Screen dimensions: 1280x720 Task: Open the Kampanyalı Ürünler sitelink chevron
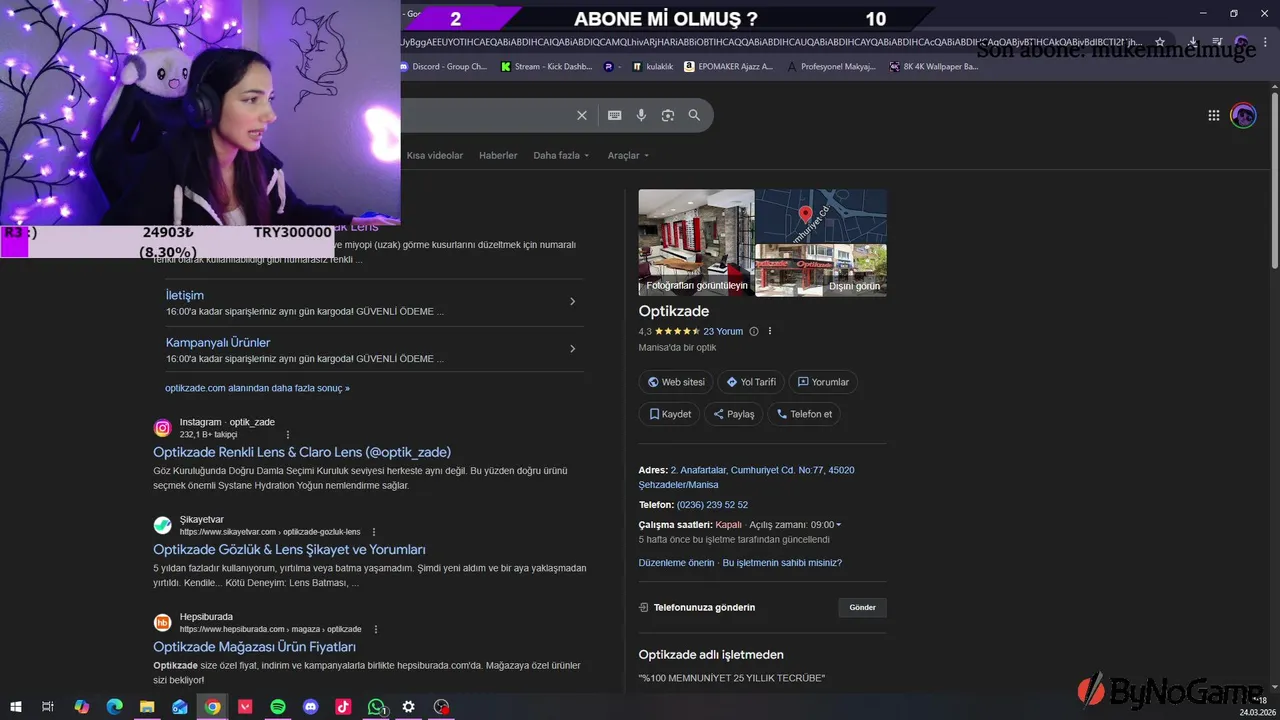tap(572, 349)
